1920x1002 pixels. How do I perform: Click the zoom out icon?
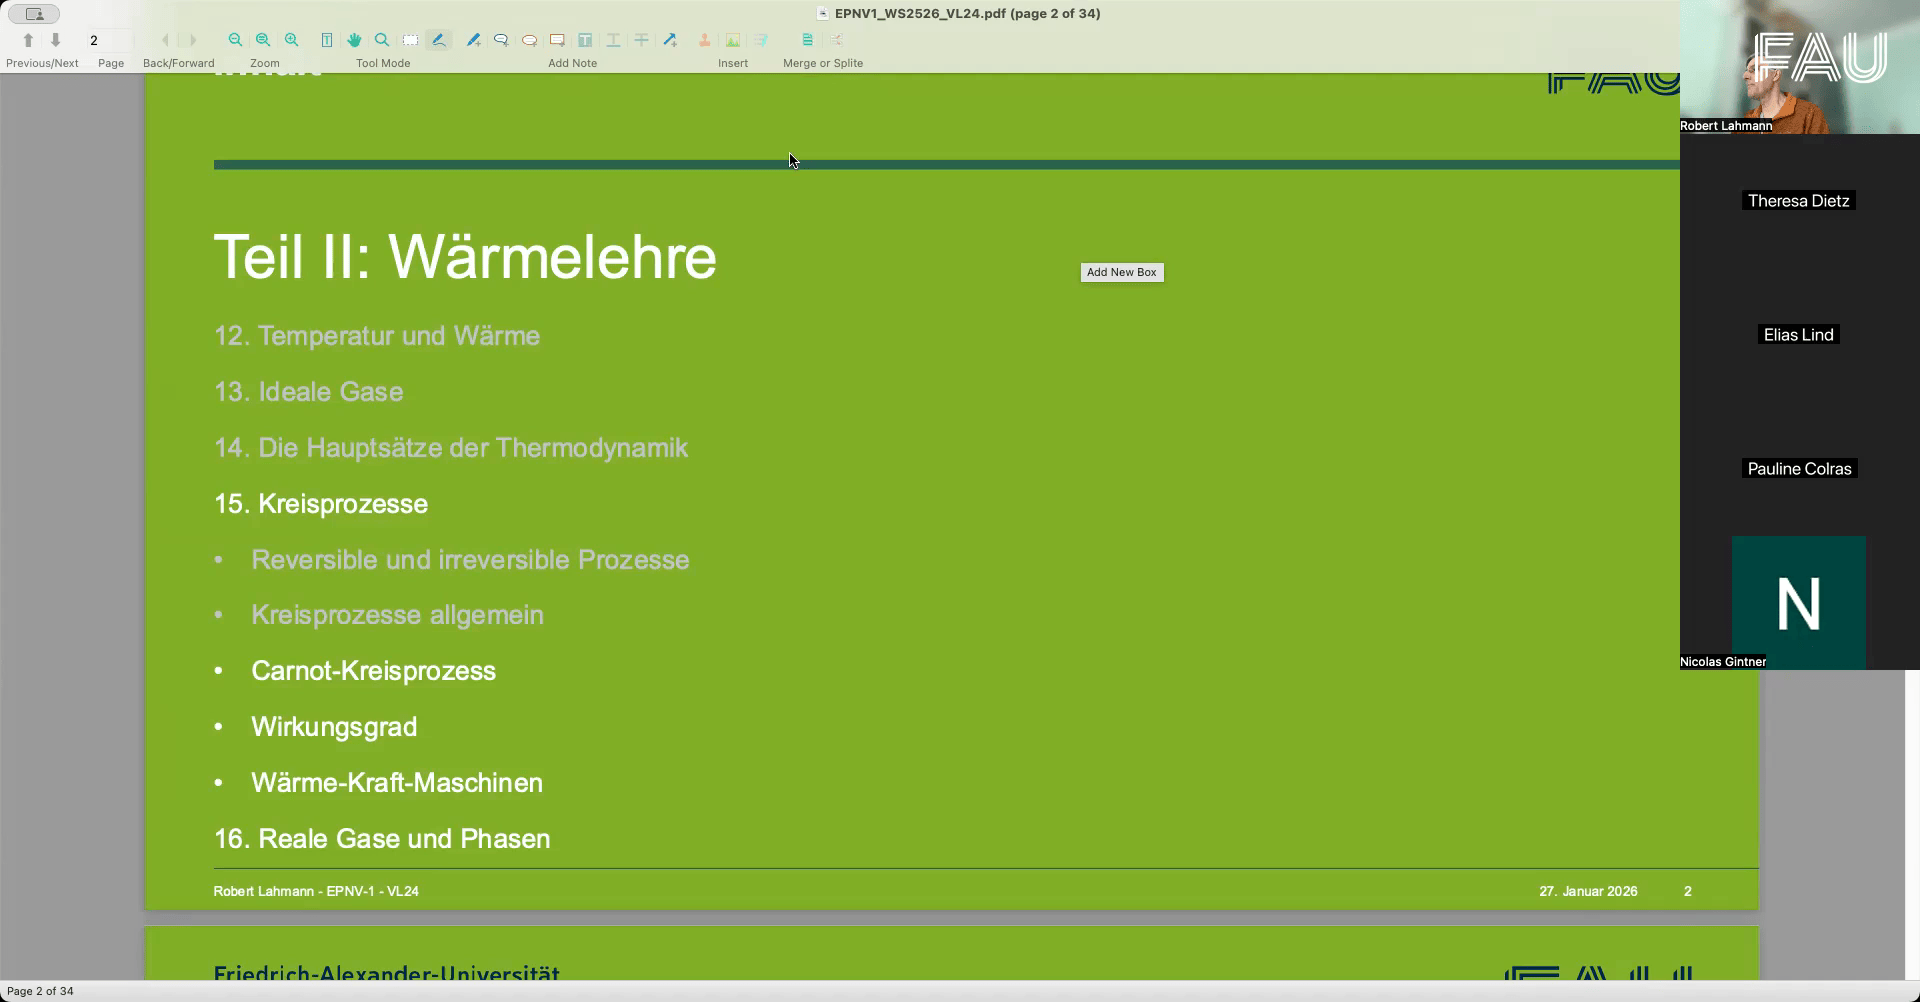(x=234, y=40)
